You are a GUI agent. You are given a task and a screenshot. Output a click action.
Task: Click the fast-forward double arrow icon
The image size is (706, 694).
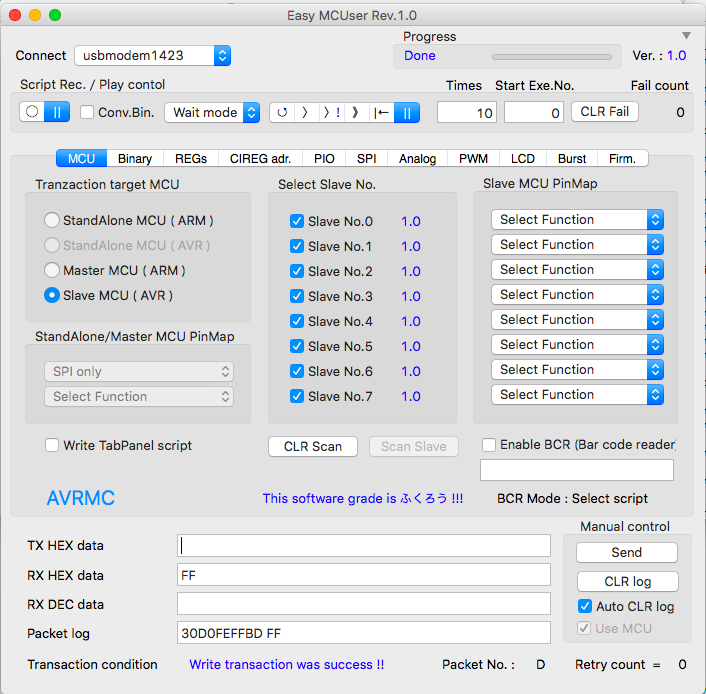pyautogui.click(x=356, y=113)
